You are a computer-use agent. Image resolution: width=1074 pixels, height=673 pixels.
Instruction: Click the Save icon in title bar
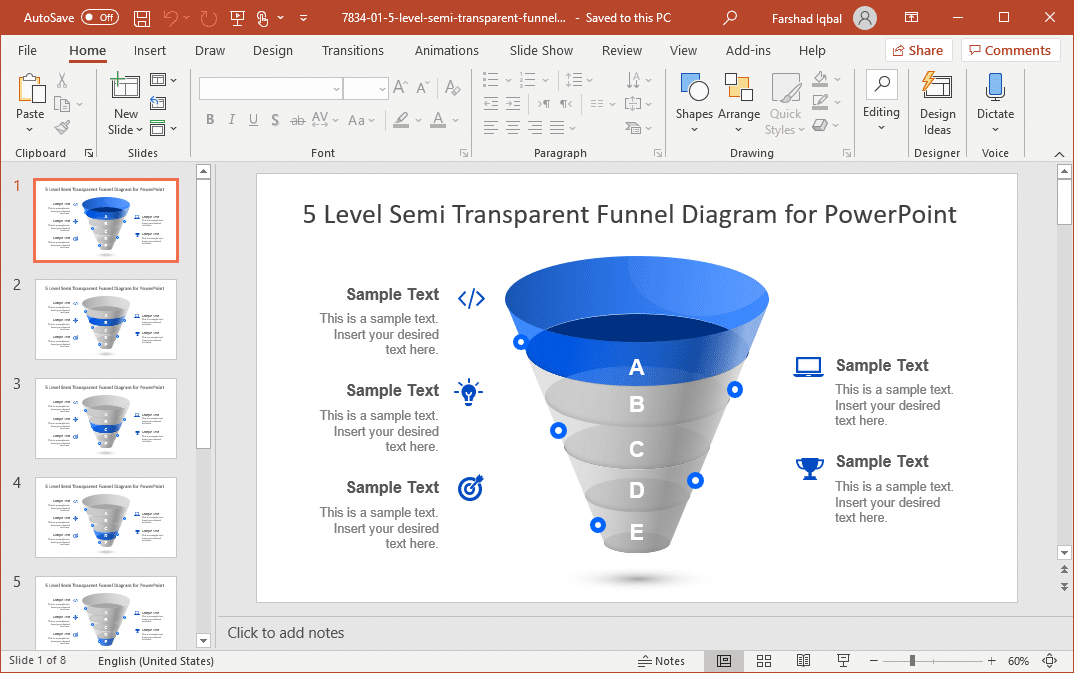(x=142, y=18)
